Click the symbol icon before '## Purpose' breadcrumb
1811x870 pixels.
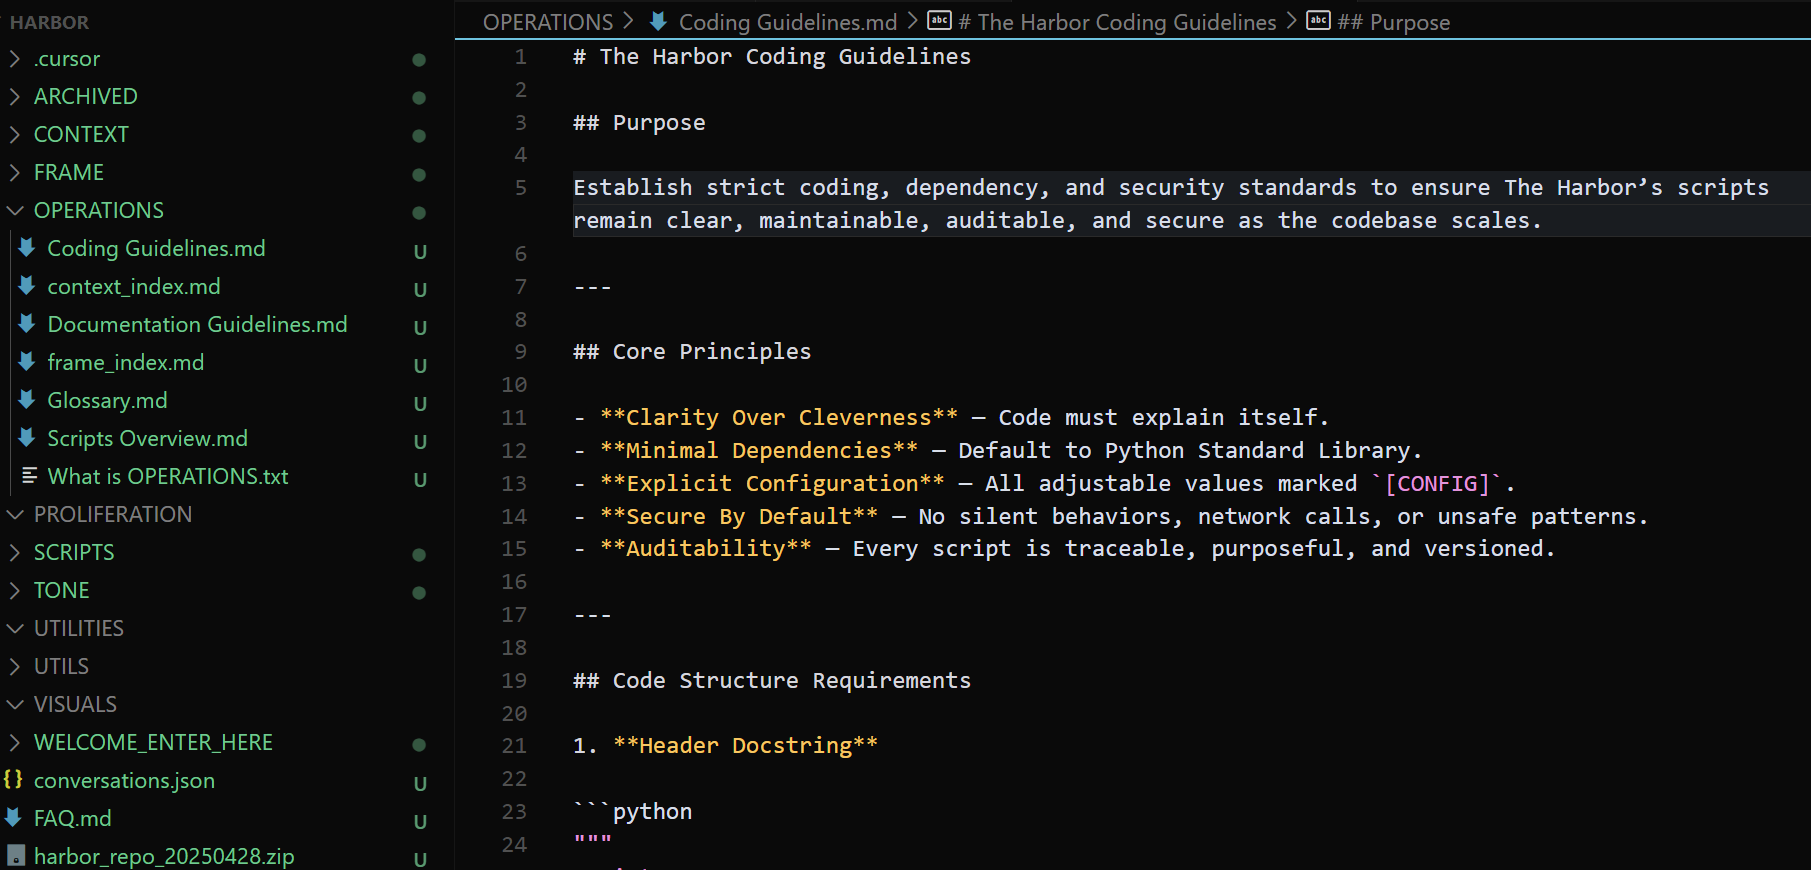[x=1319, y=21]
